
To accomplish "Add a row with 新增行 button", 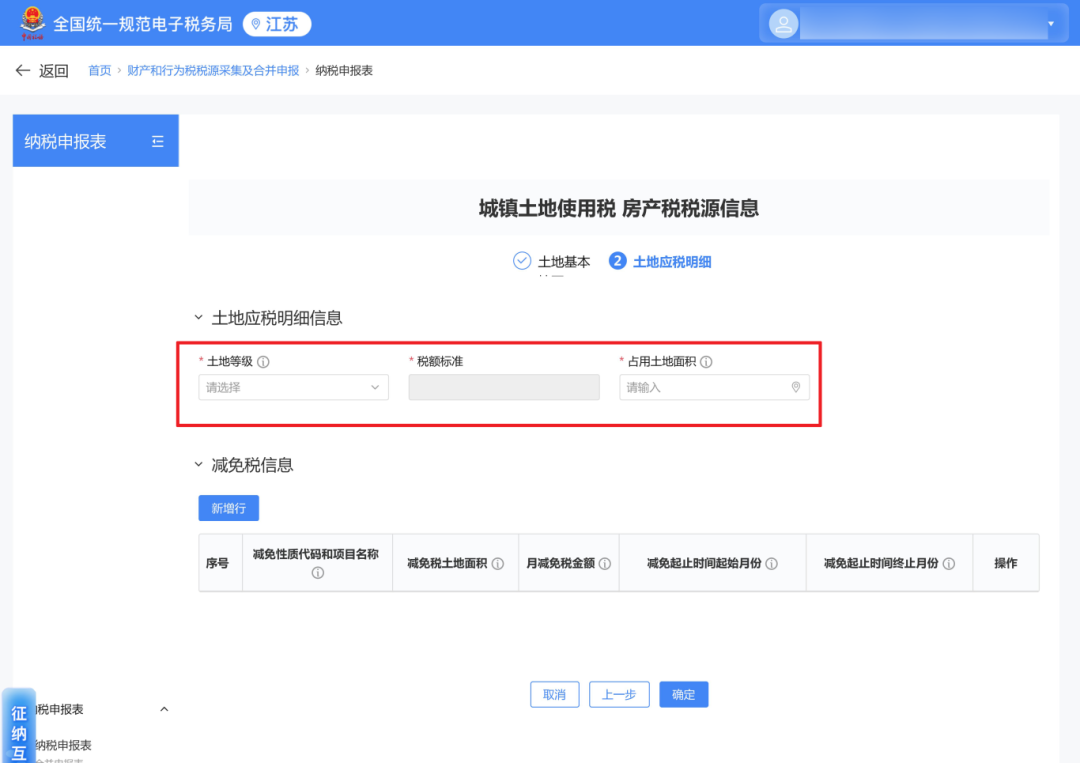I will pyautogui.click(x=229, y=508).
